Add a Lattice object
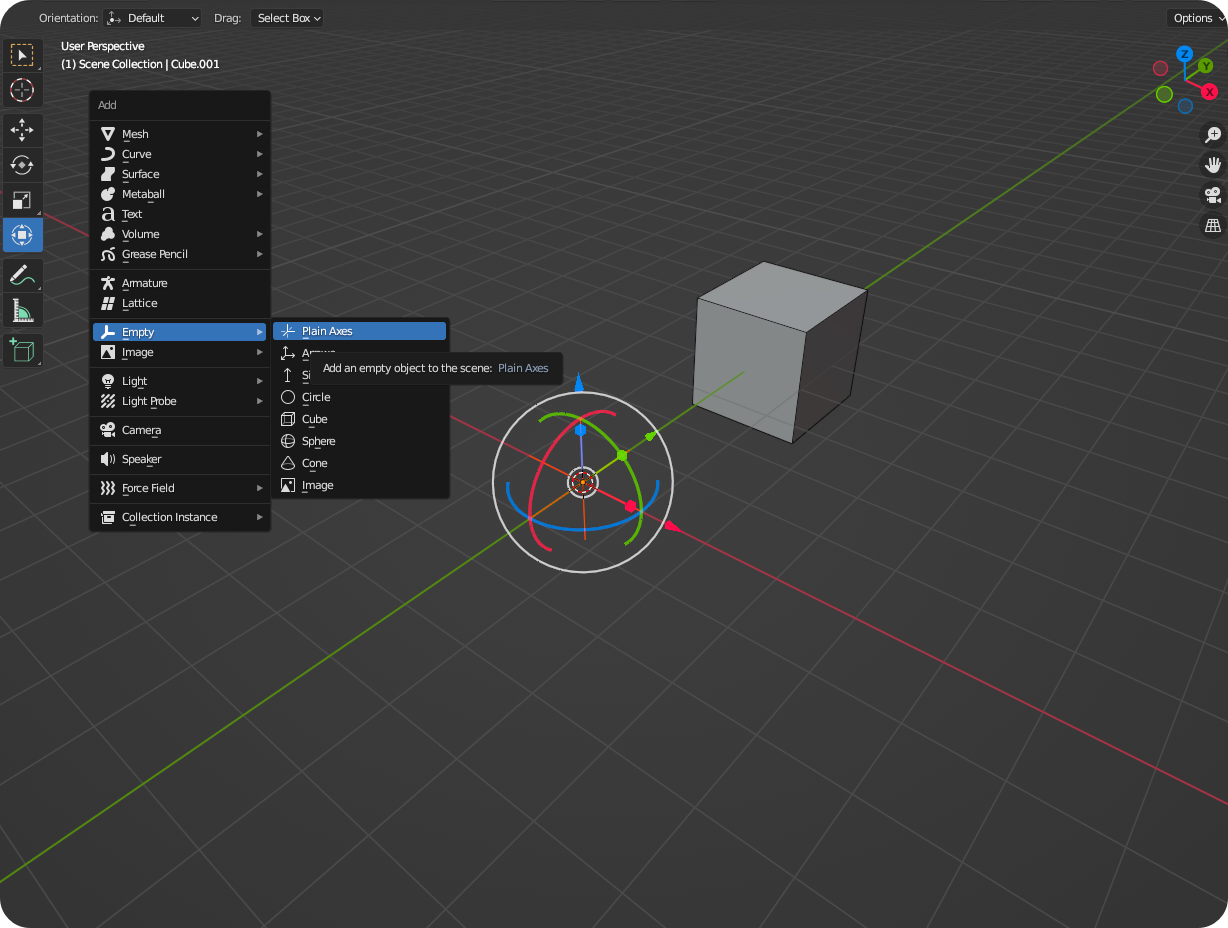The width and height of the screenshot is (1228, 928). 181,303
